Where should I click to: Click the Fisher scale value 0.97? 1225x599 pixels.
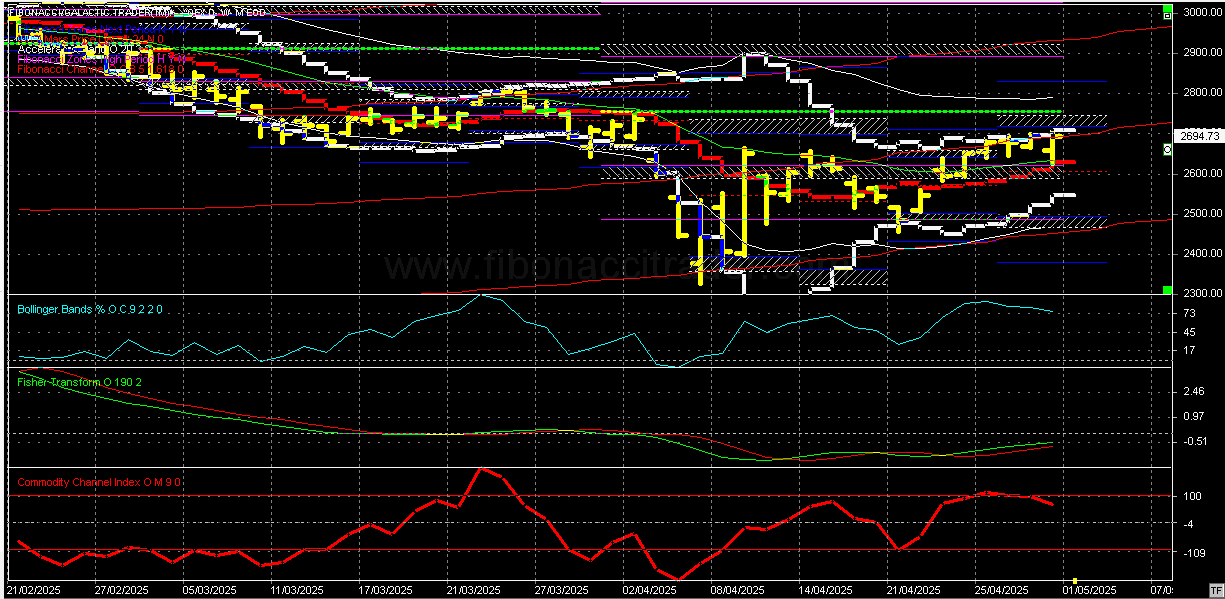tap(1193, 416)
